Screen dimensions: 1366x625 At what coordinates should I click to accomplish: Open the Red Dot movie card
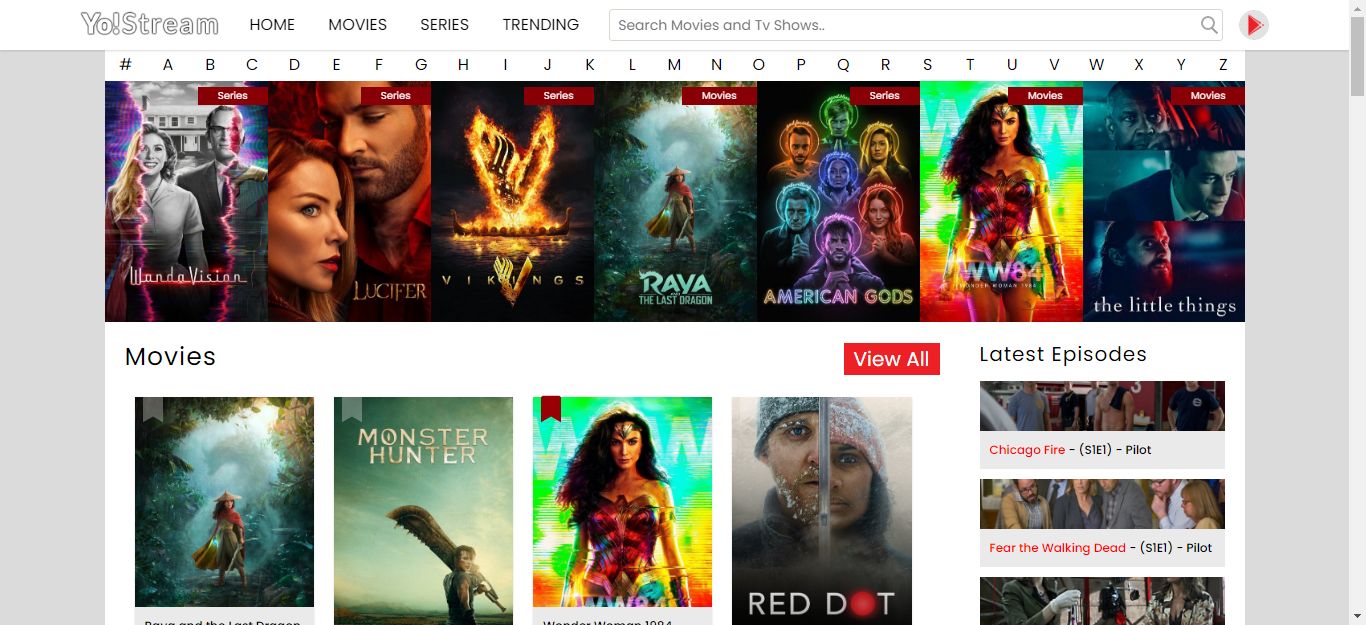pos(822,511)
